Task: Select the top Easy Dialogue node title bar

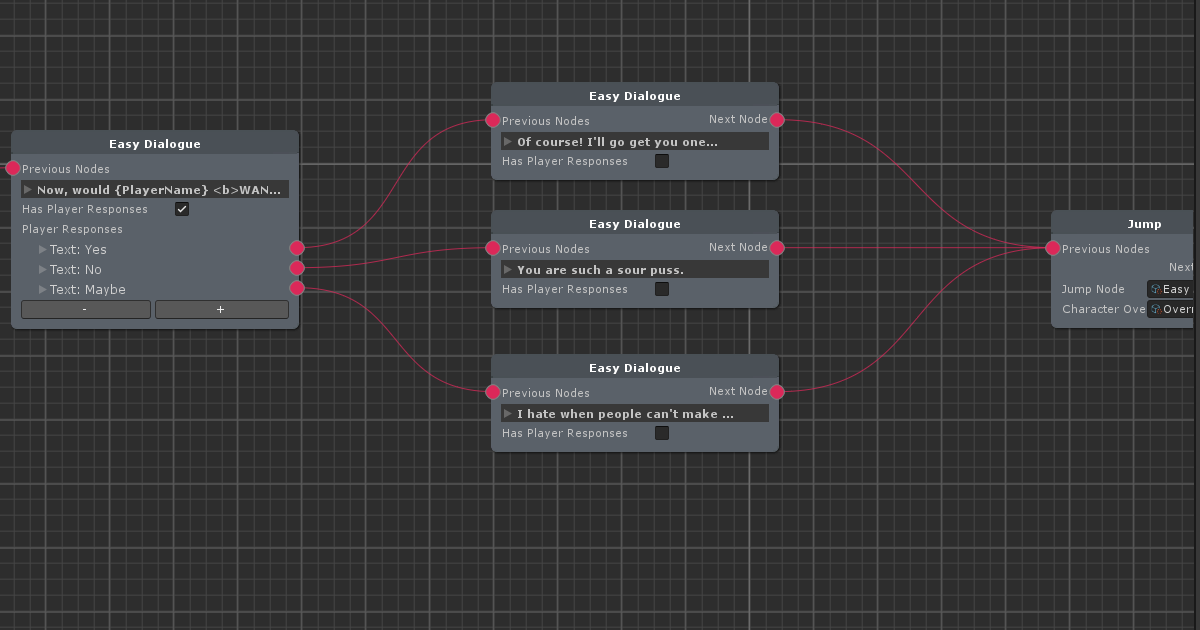Action: tap(635, 95)
